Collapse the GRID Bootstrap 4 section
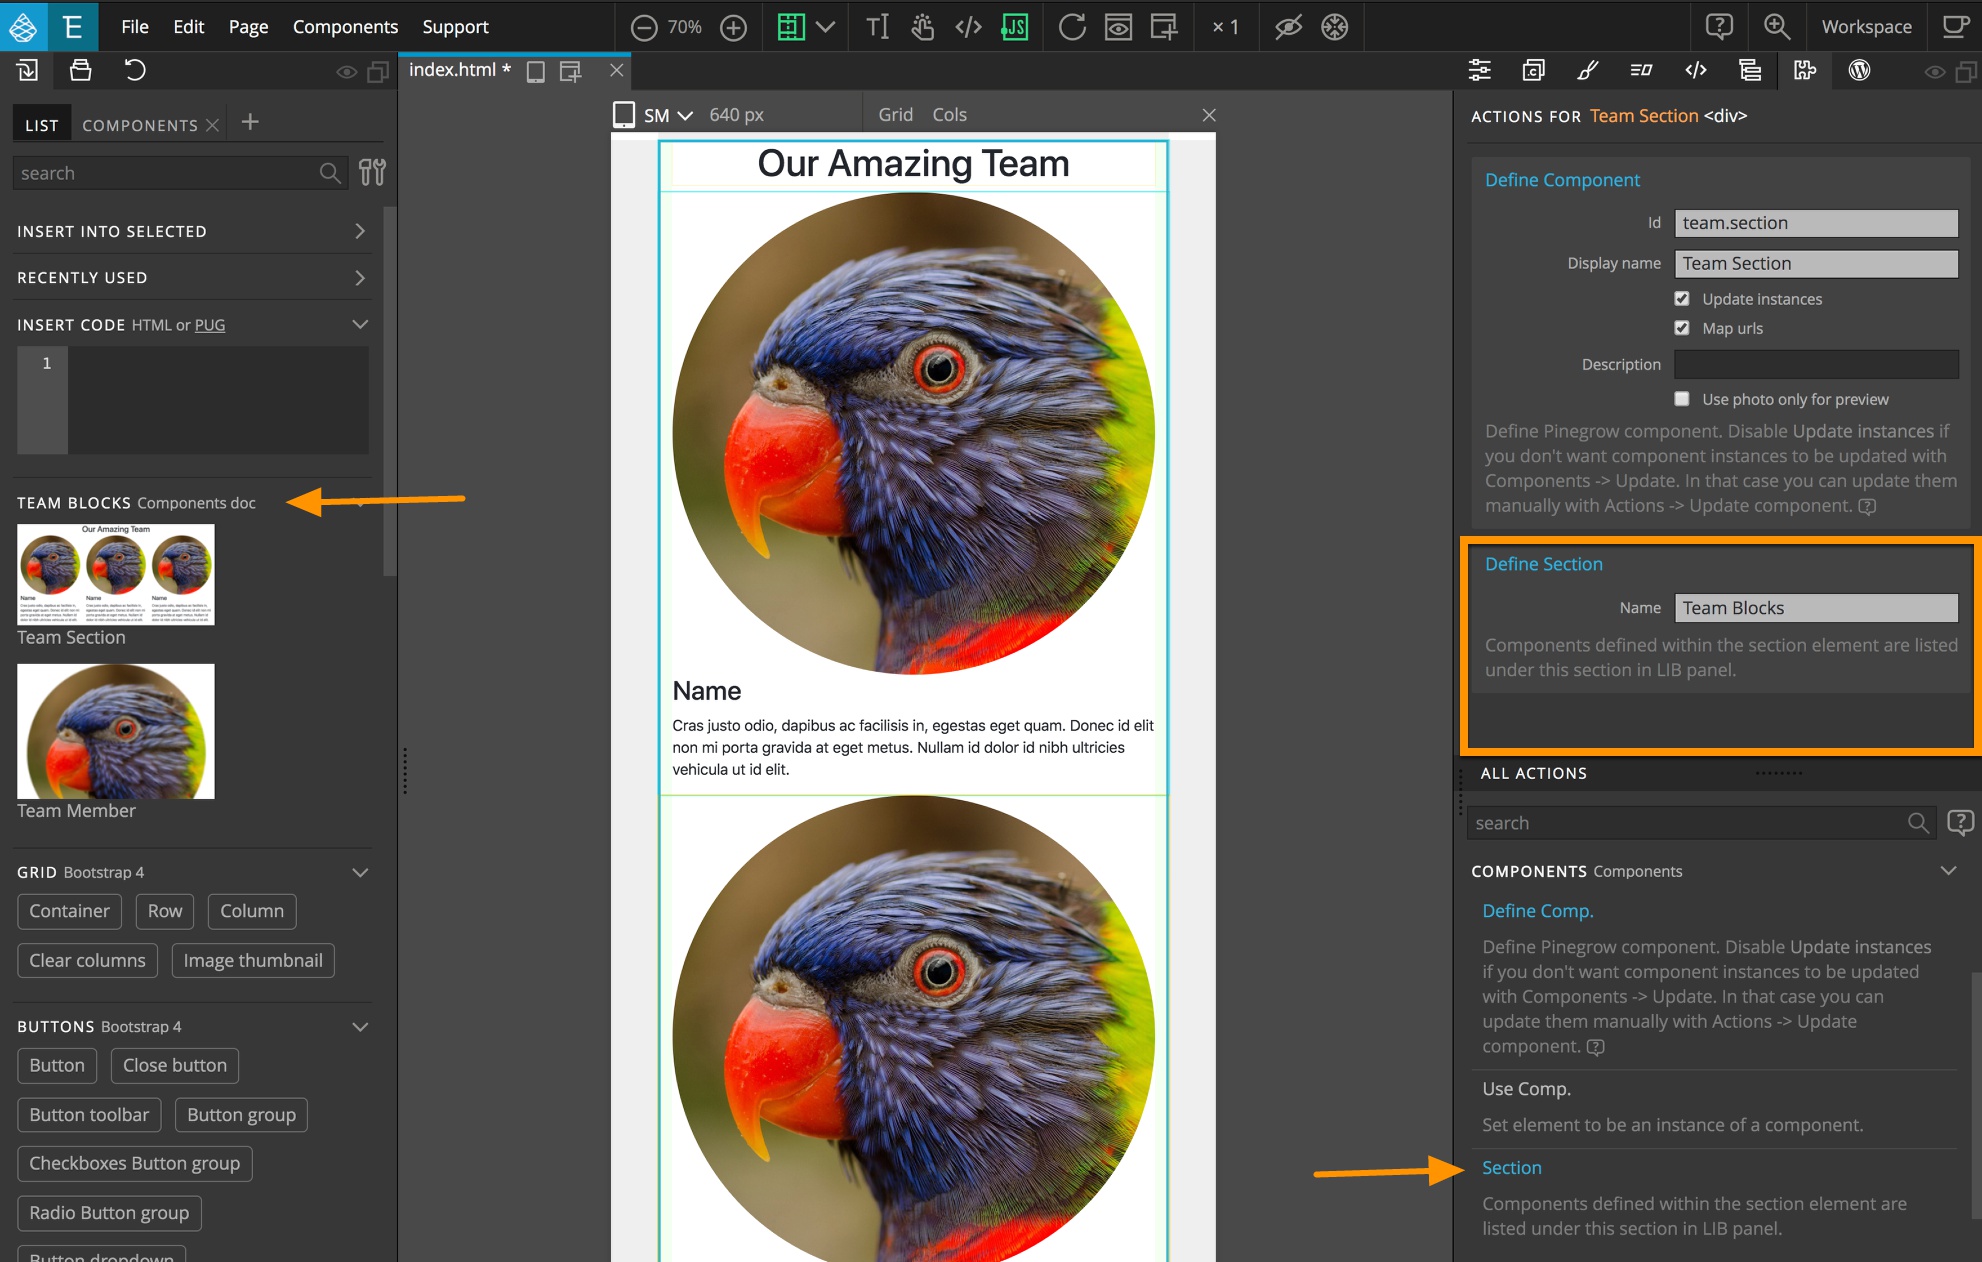Image resolution: width=1982 pixels, height=1262 pixels. 360,872
